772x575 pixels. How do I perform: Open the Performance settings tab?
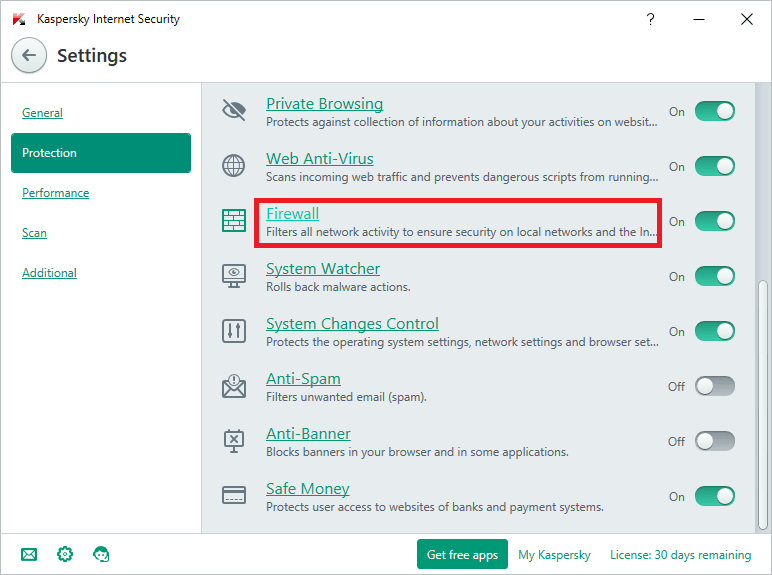coord(55,193)
